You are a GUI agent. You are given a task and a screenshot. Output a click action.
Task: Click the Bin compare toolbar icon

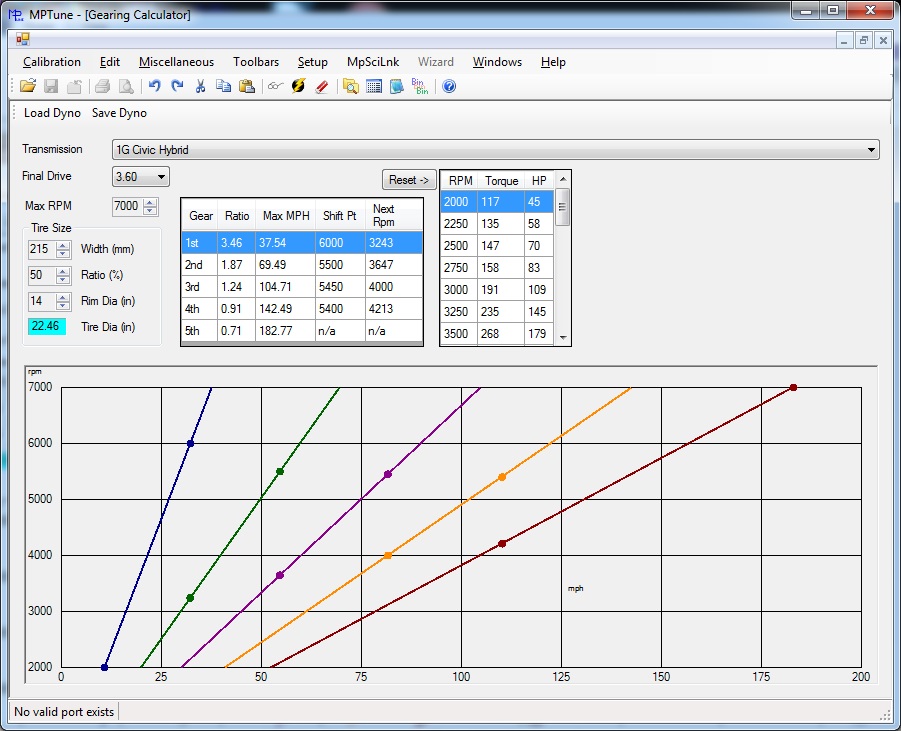(x=420, y=86)
